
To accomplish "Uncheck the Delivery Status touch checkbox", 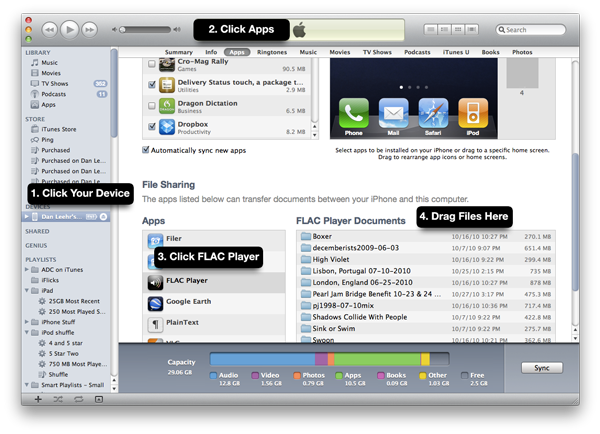I will [152, 85].
